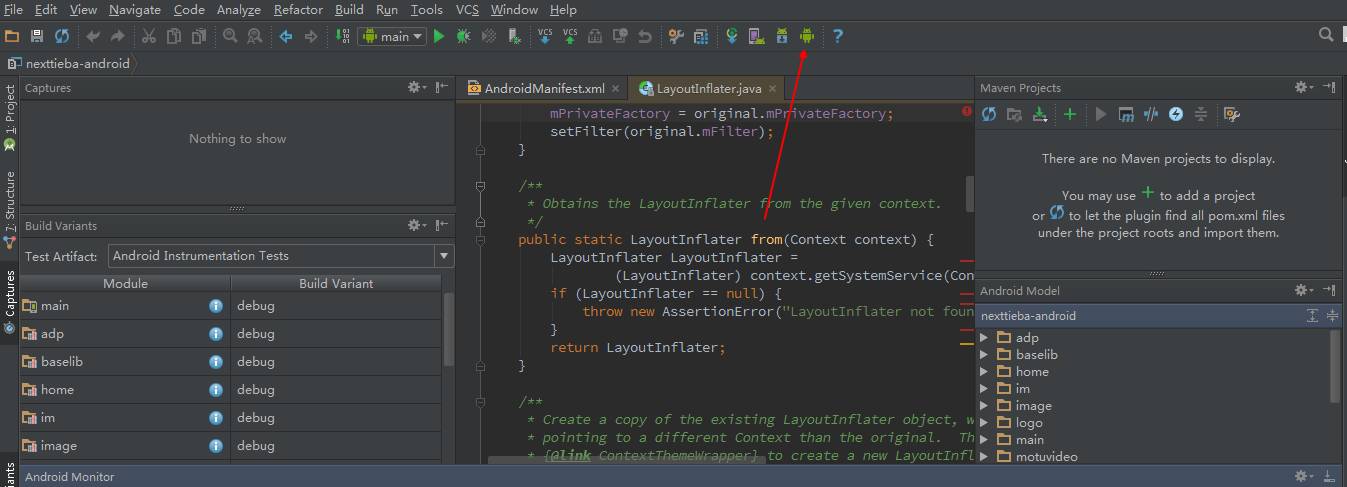1347x487 pixels.
Task: Click the Replace icon beside Find
Action: [x=255, y=36]
